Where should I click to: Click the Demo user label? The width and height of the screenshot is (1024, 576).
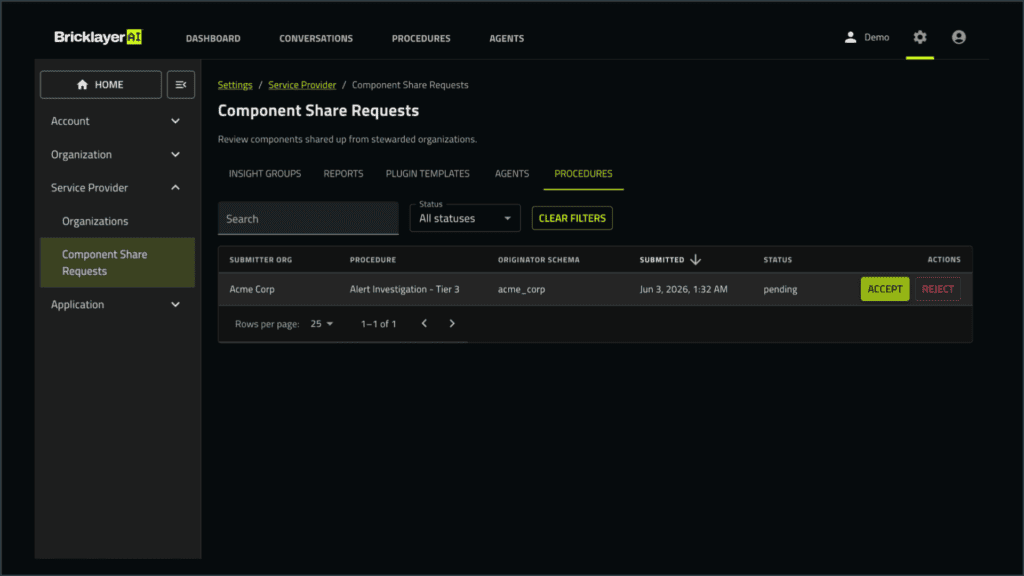click(876, 37)
